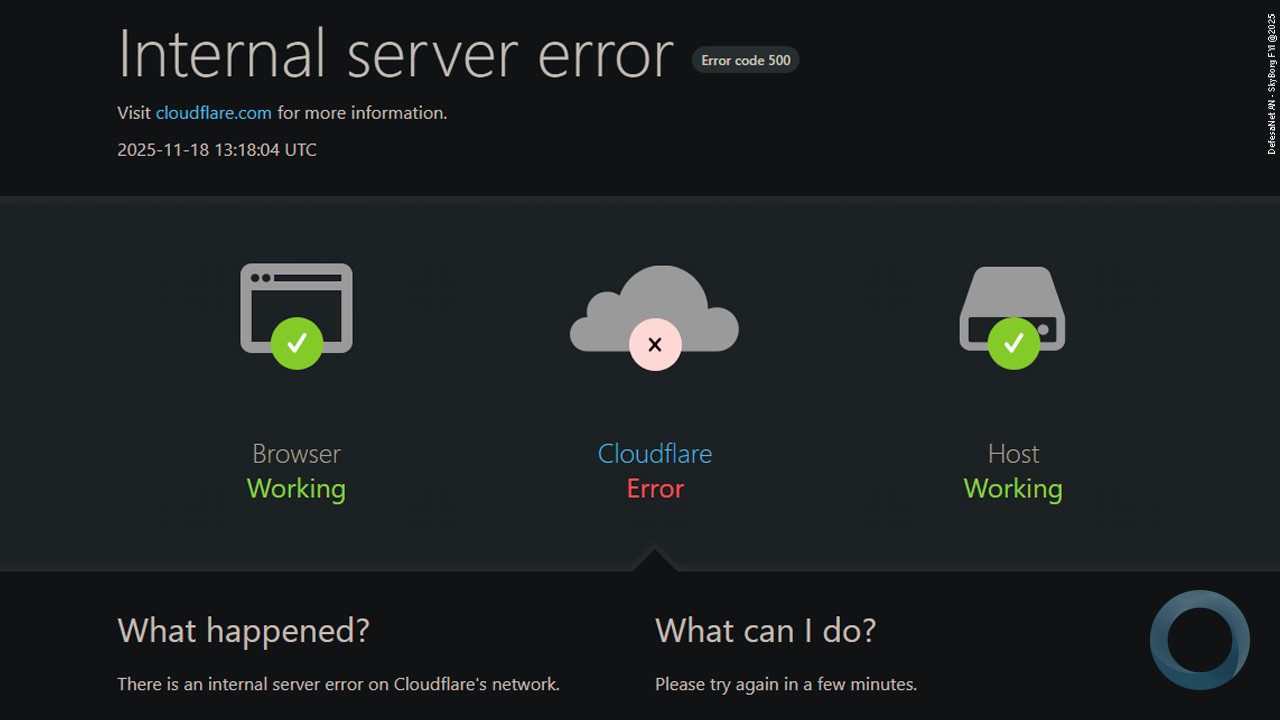Click the What can I do? heading
Viewport: 1280px width, 720px height.
coord(765,630)
